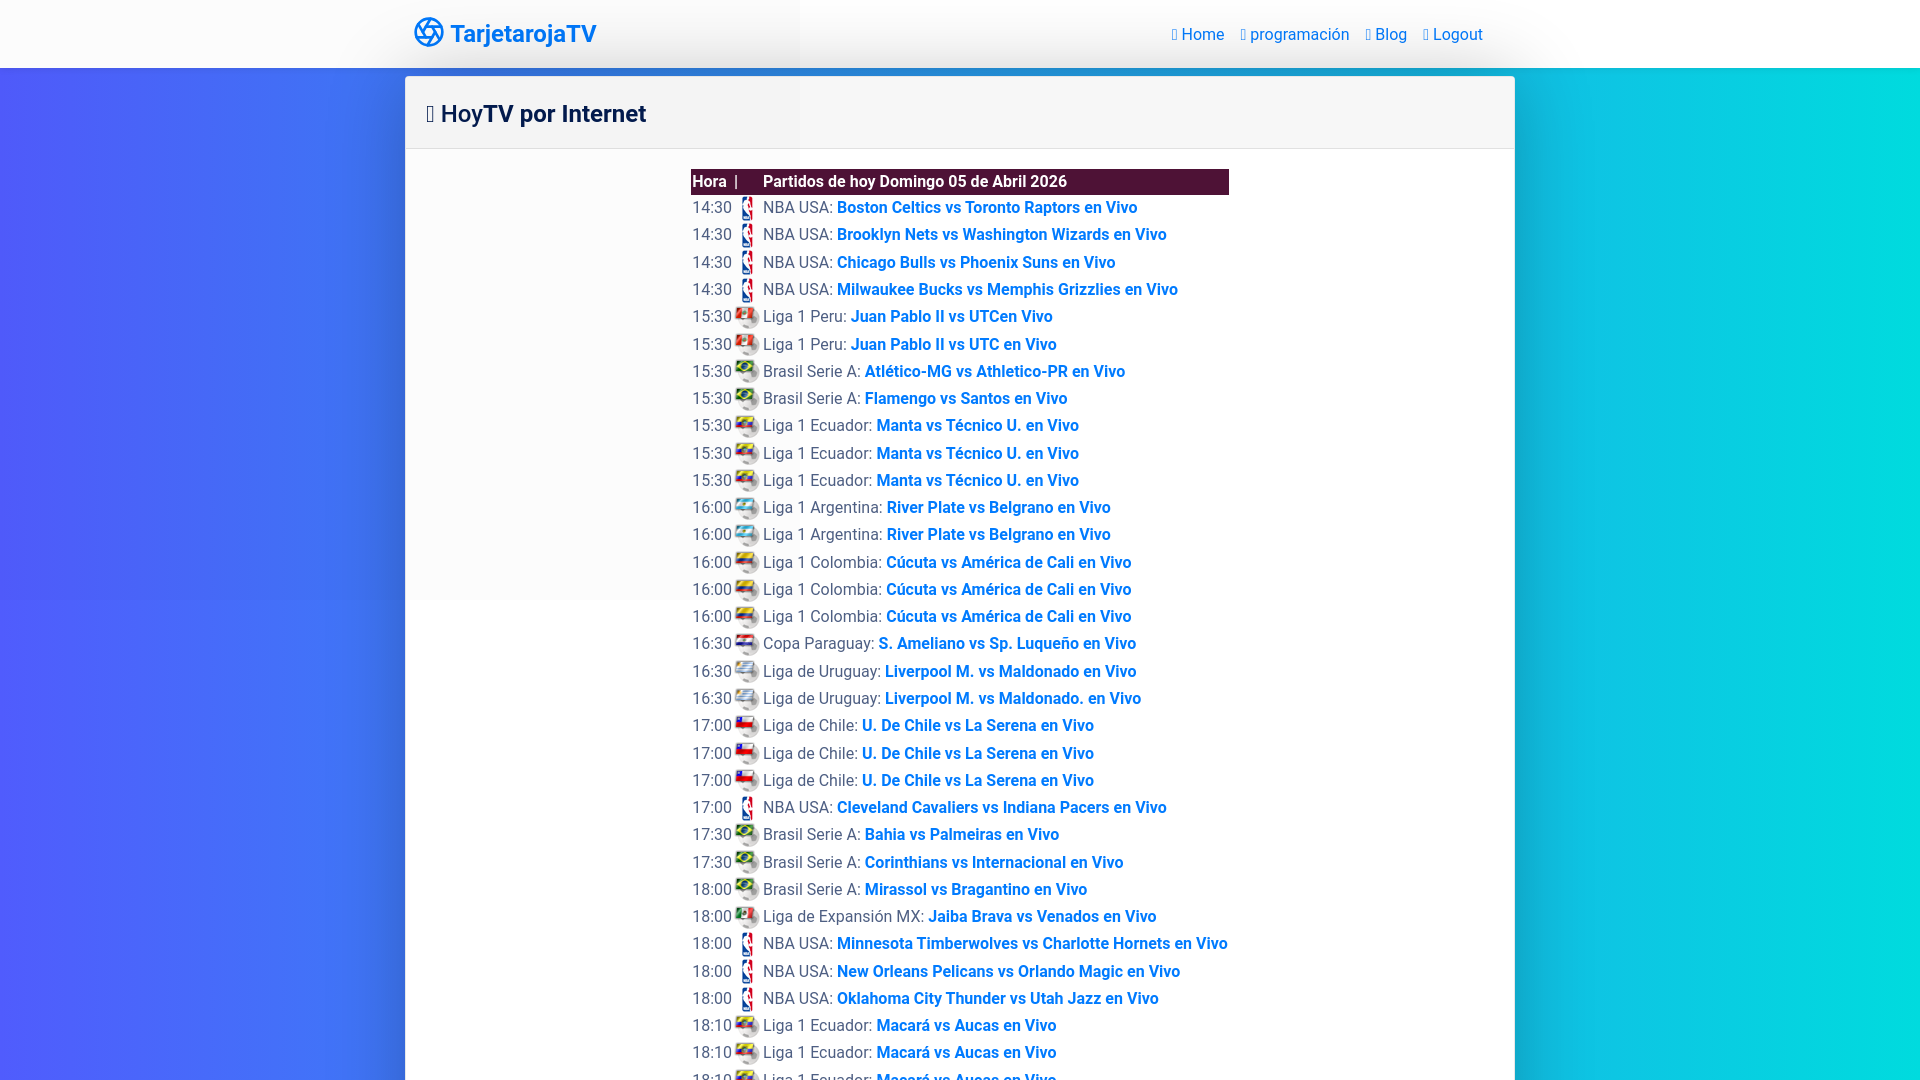
Task: Open Juan Pablo II vs UTC en Vivo link
Action: [953, 345]
